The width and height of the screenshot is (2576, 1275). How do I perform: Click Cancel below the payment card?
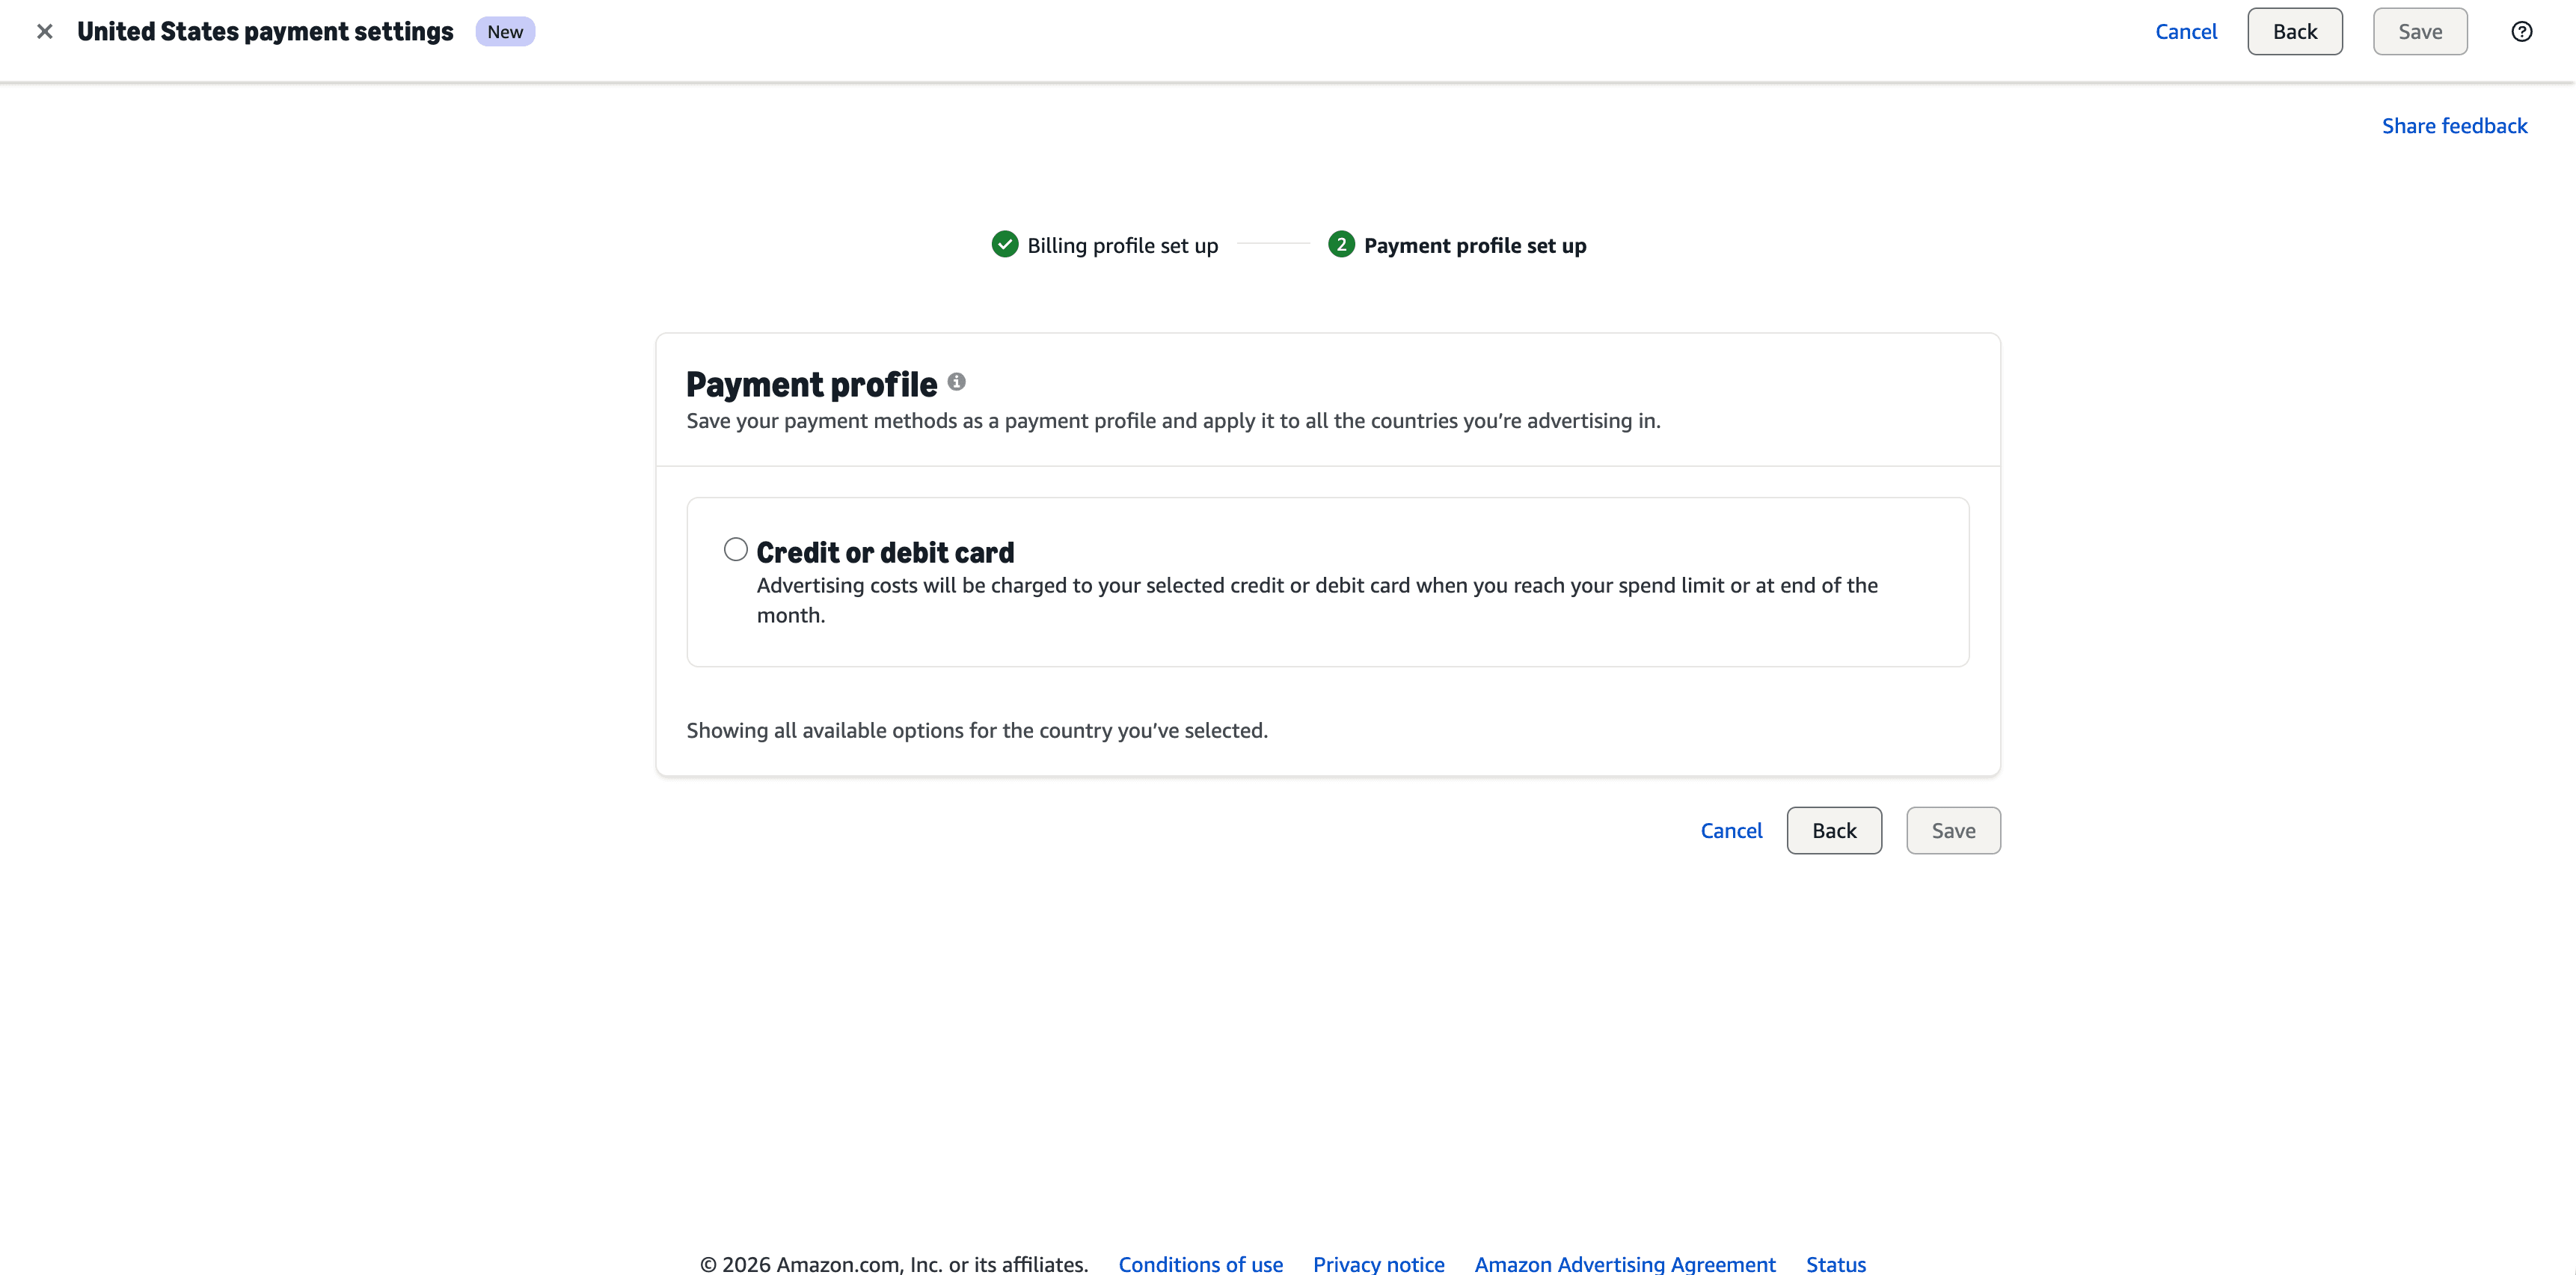[x=1731, y=830]
